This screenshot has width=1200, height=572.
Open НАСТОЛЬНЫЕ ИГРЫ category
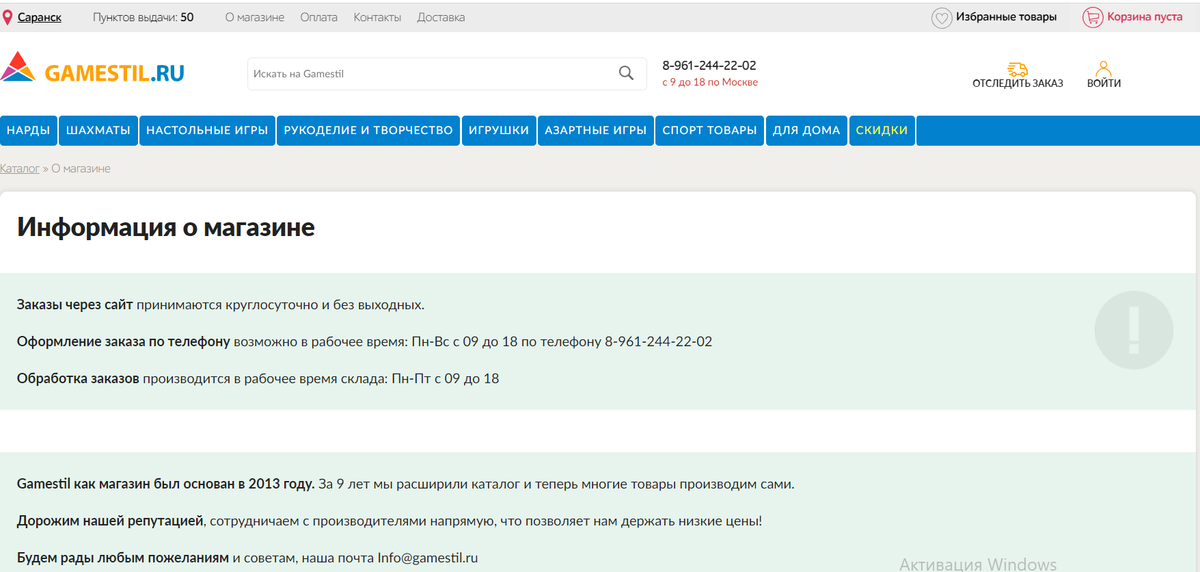(207, 130)
